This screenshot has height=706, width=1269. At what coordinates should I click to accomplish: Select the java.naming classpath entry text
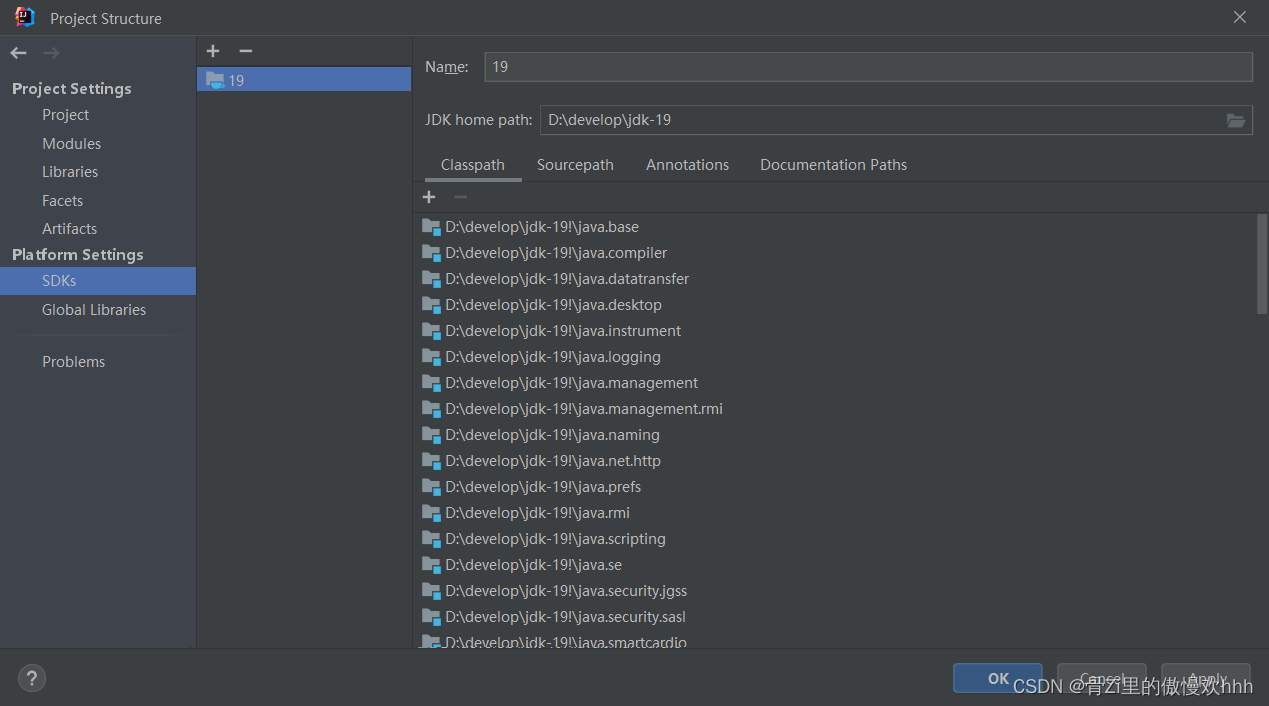click(x=552, y=435)
